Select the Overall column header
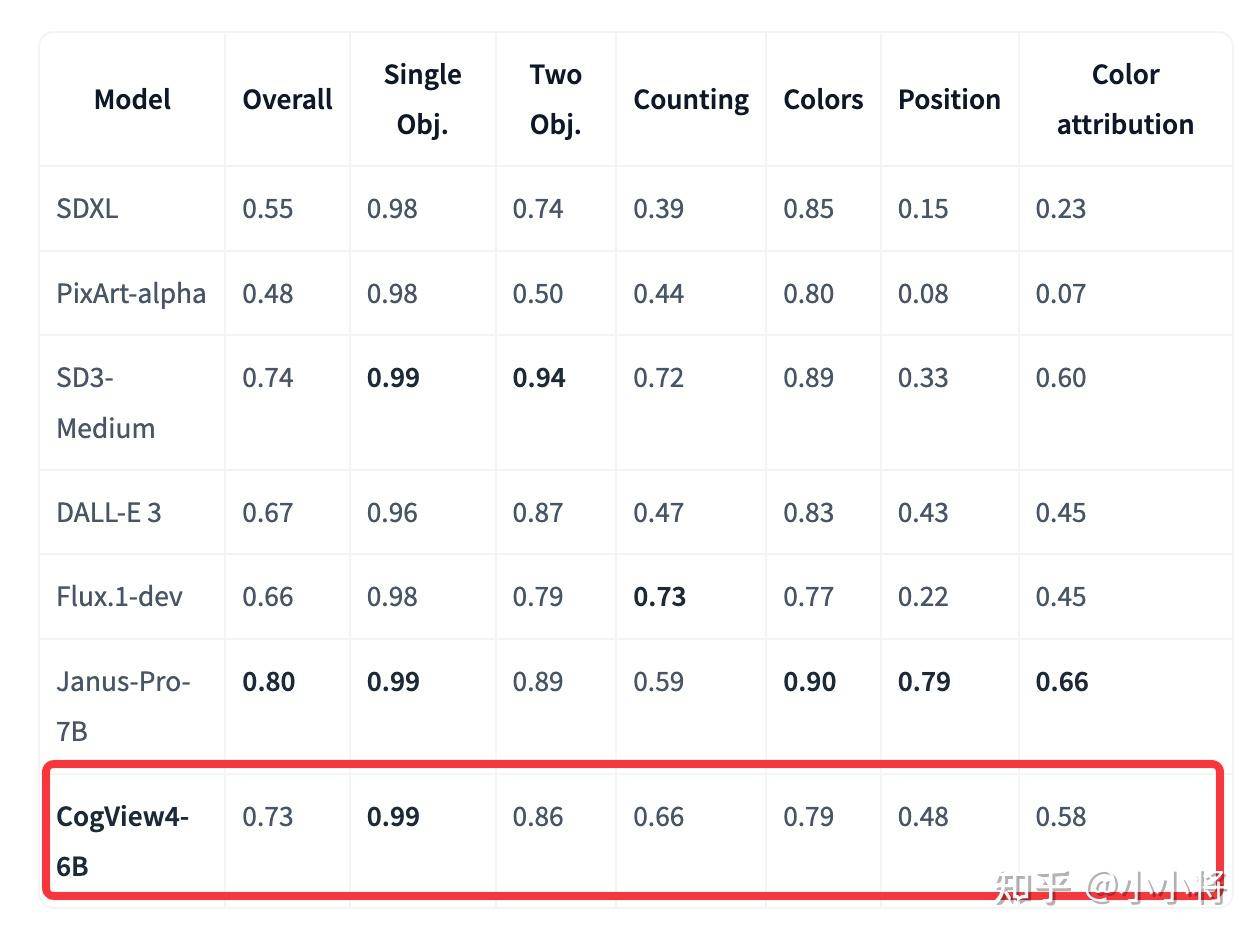This screenshot has height=938, width=1260. click(287, 99)
